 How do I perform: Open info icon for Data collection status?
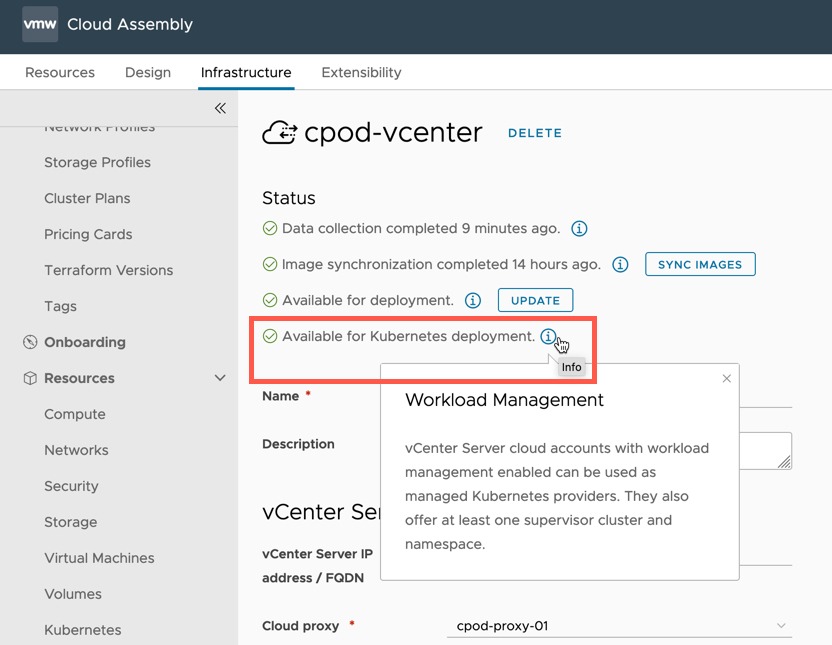coord(579,229)
